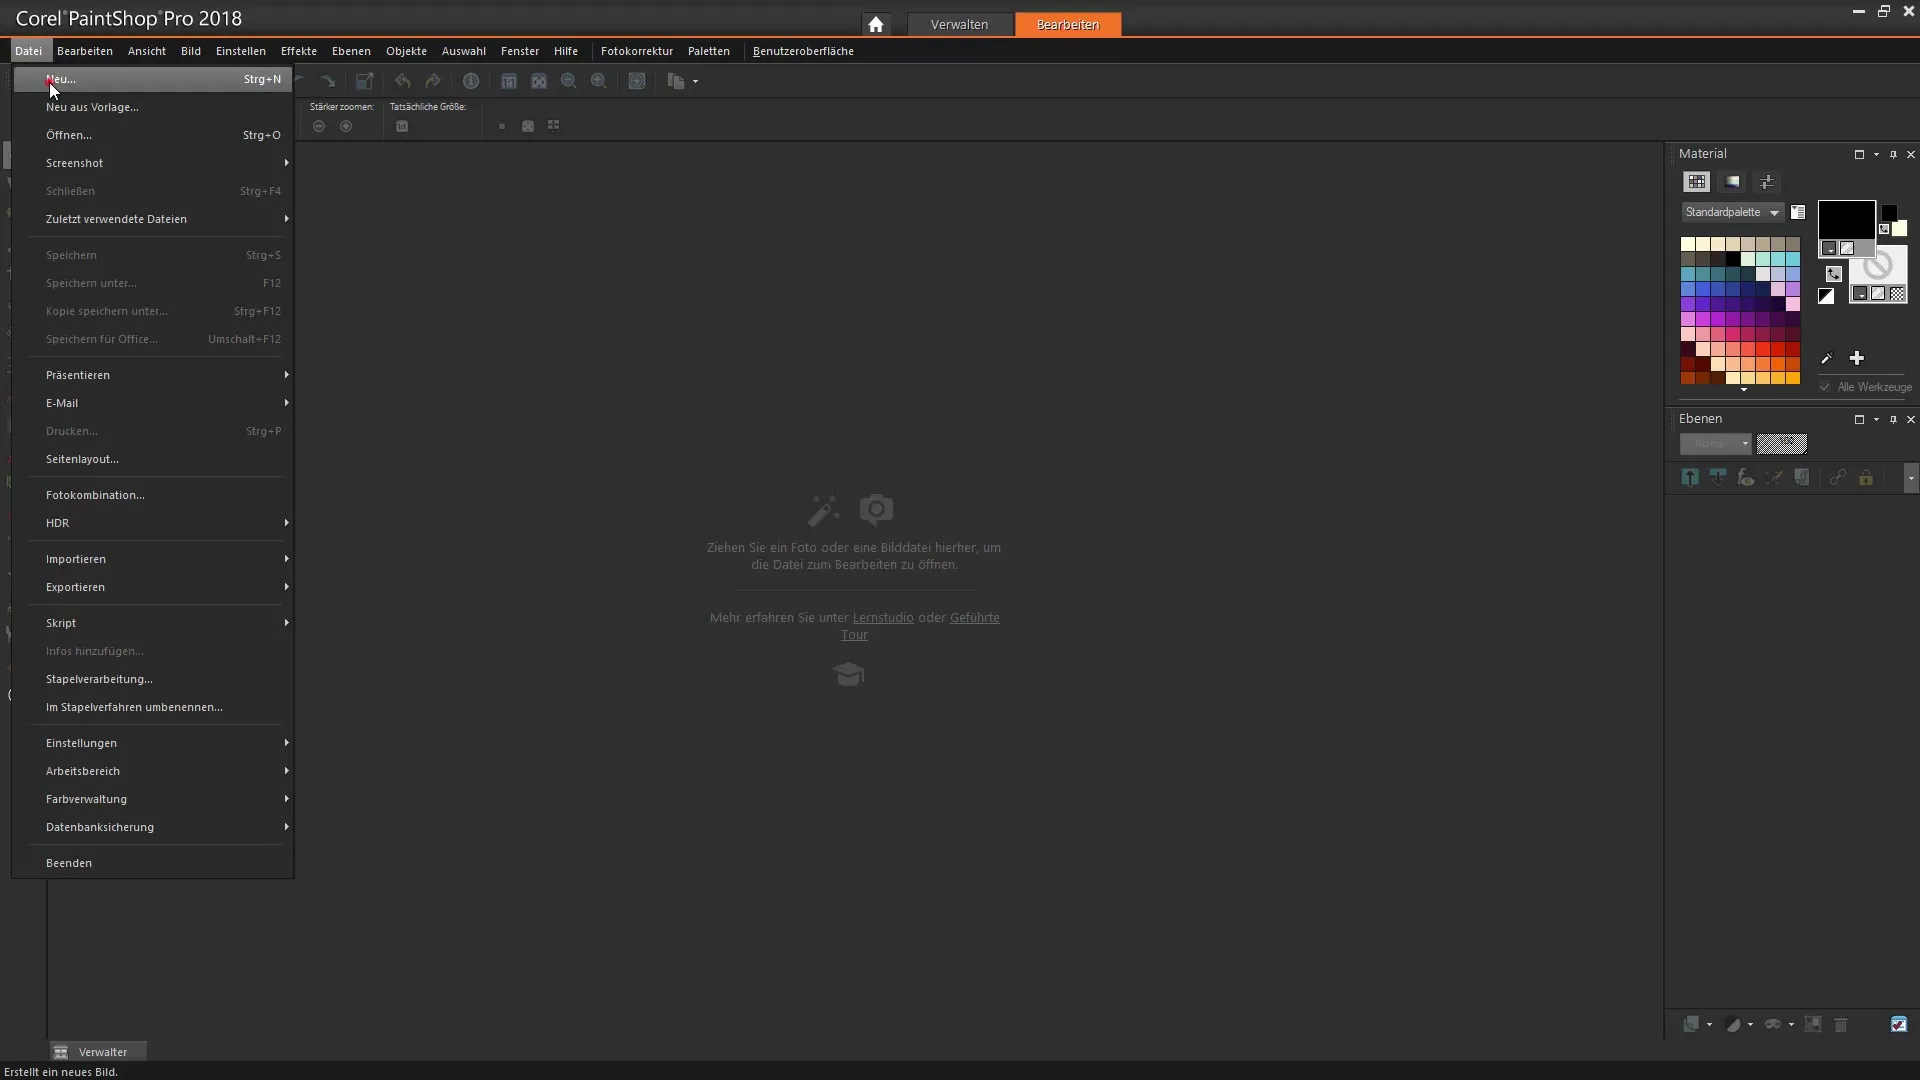Pick the eyedropper sample color tool

1826,358
